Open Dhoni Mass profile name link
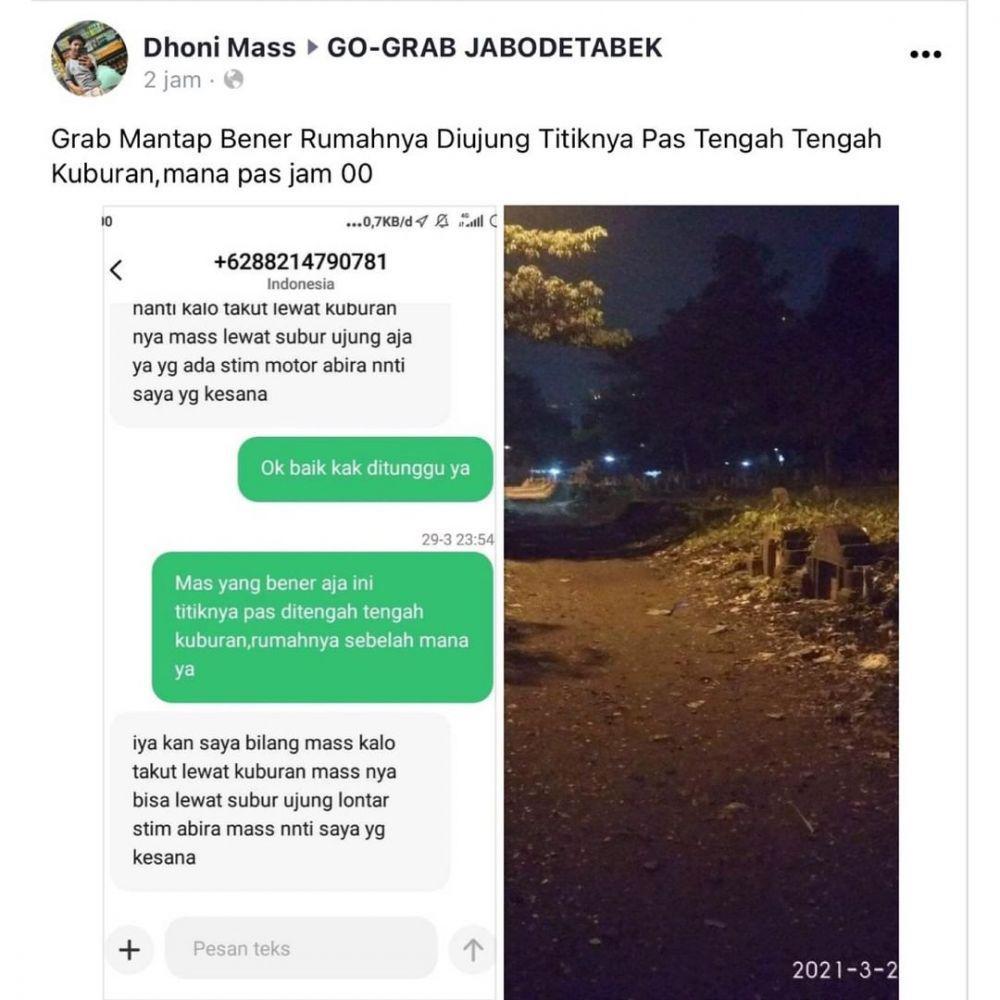The image size is (1000, 1000). 219,48
